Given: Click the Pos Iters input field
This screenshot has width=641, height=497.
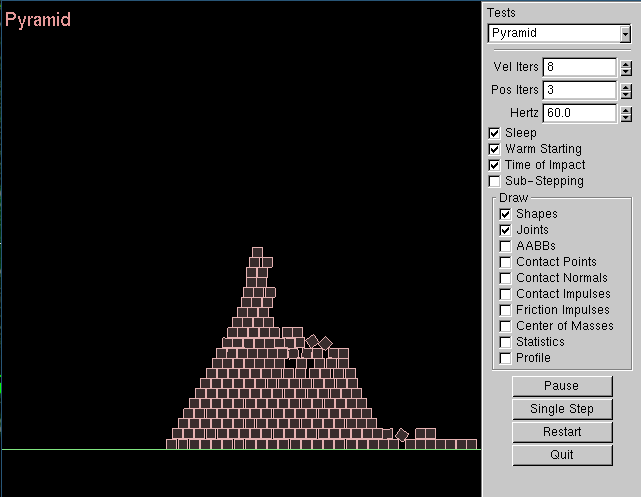Looking at the screenshot, I should [579, 90].
